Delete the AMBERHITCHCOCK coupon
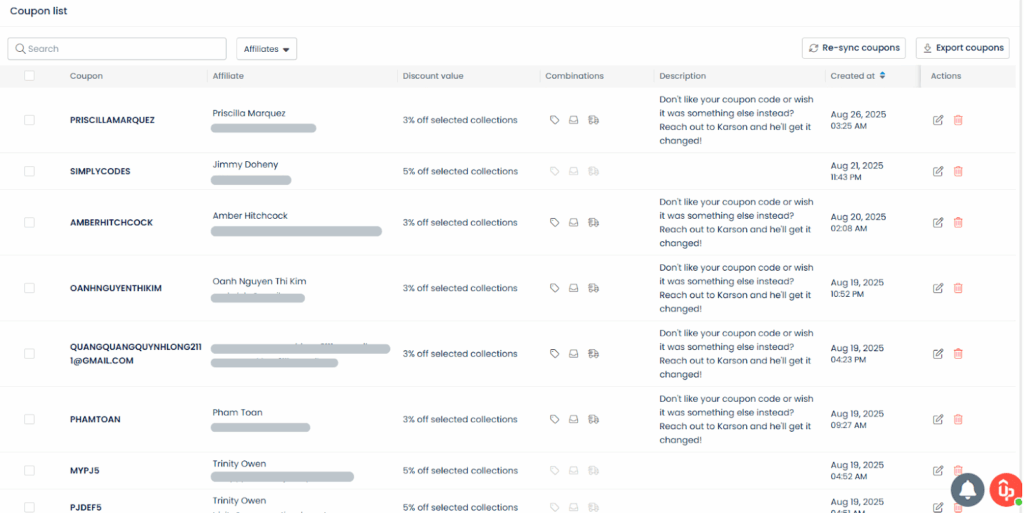 point(958,223)
